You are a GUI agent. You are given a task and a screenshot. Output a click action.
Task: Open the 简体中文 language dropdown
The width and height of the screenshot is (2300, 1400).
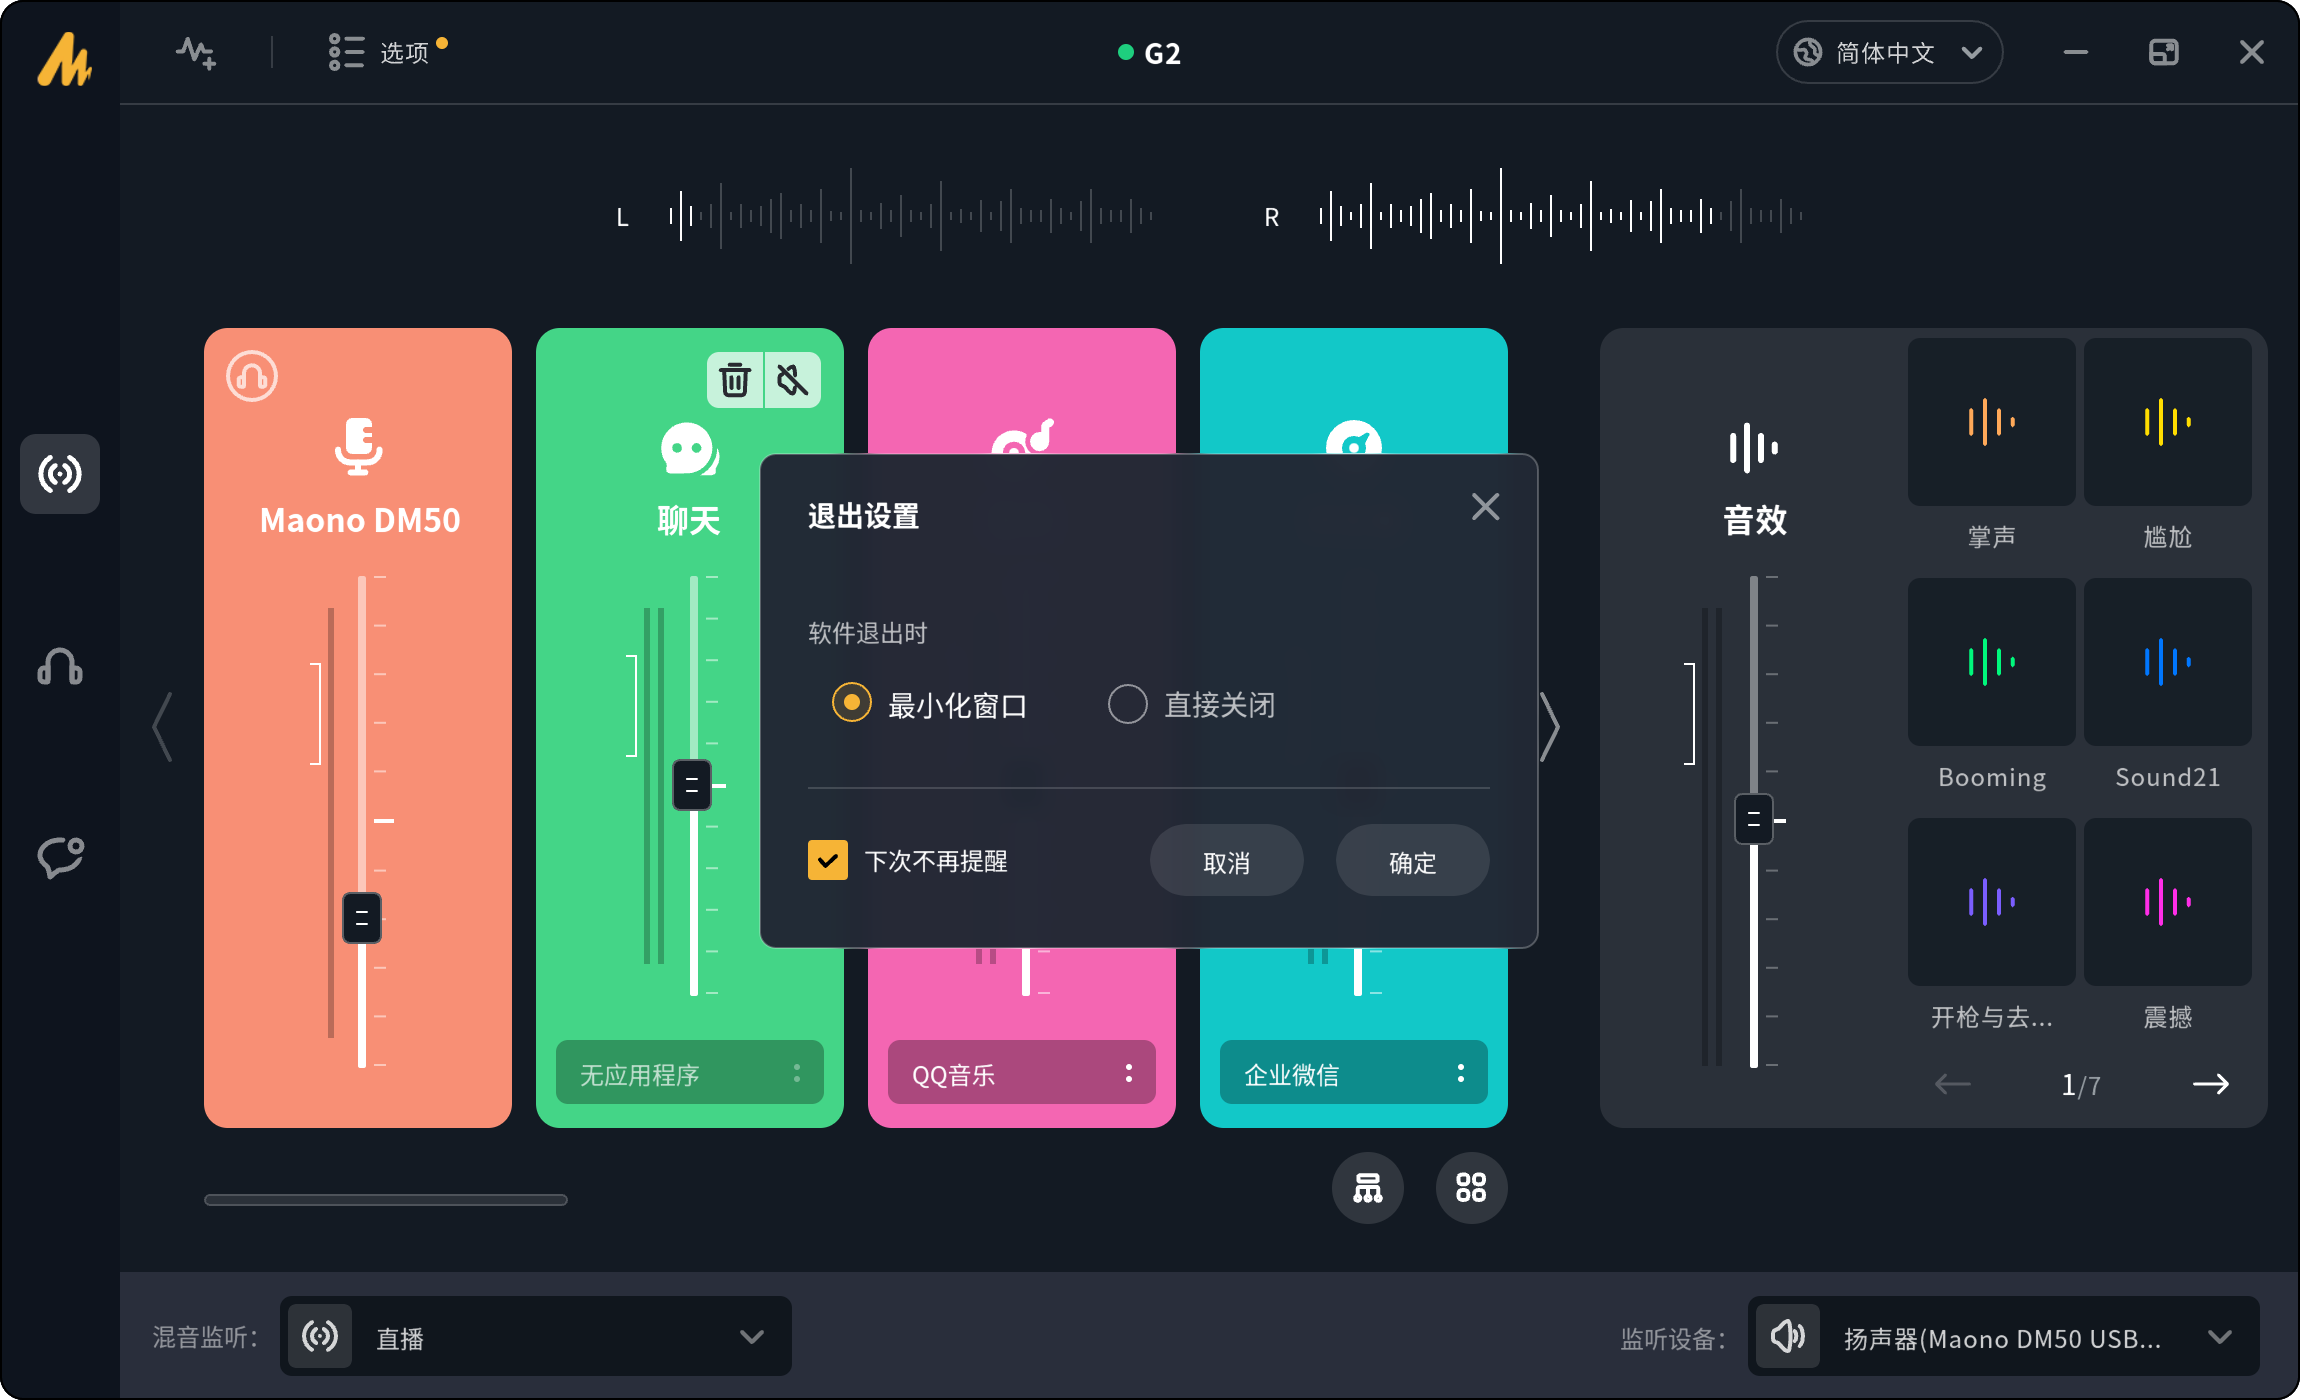pos(1889,53)
